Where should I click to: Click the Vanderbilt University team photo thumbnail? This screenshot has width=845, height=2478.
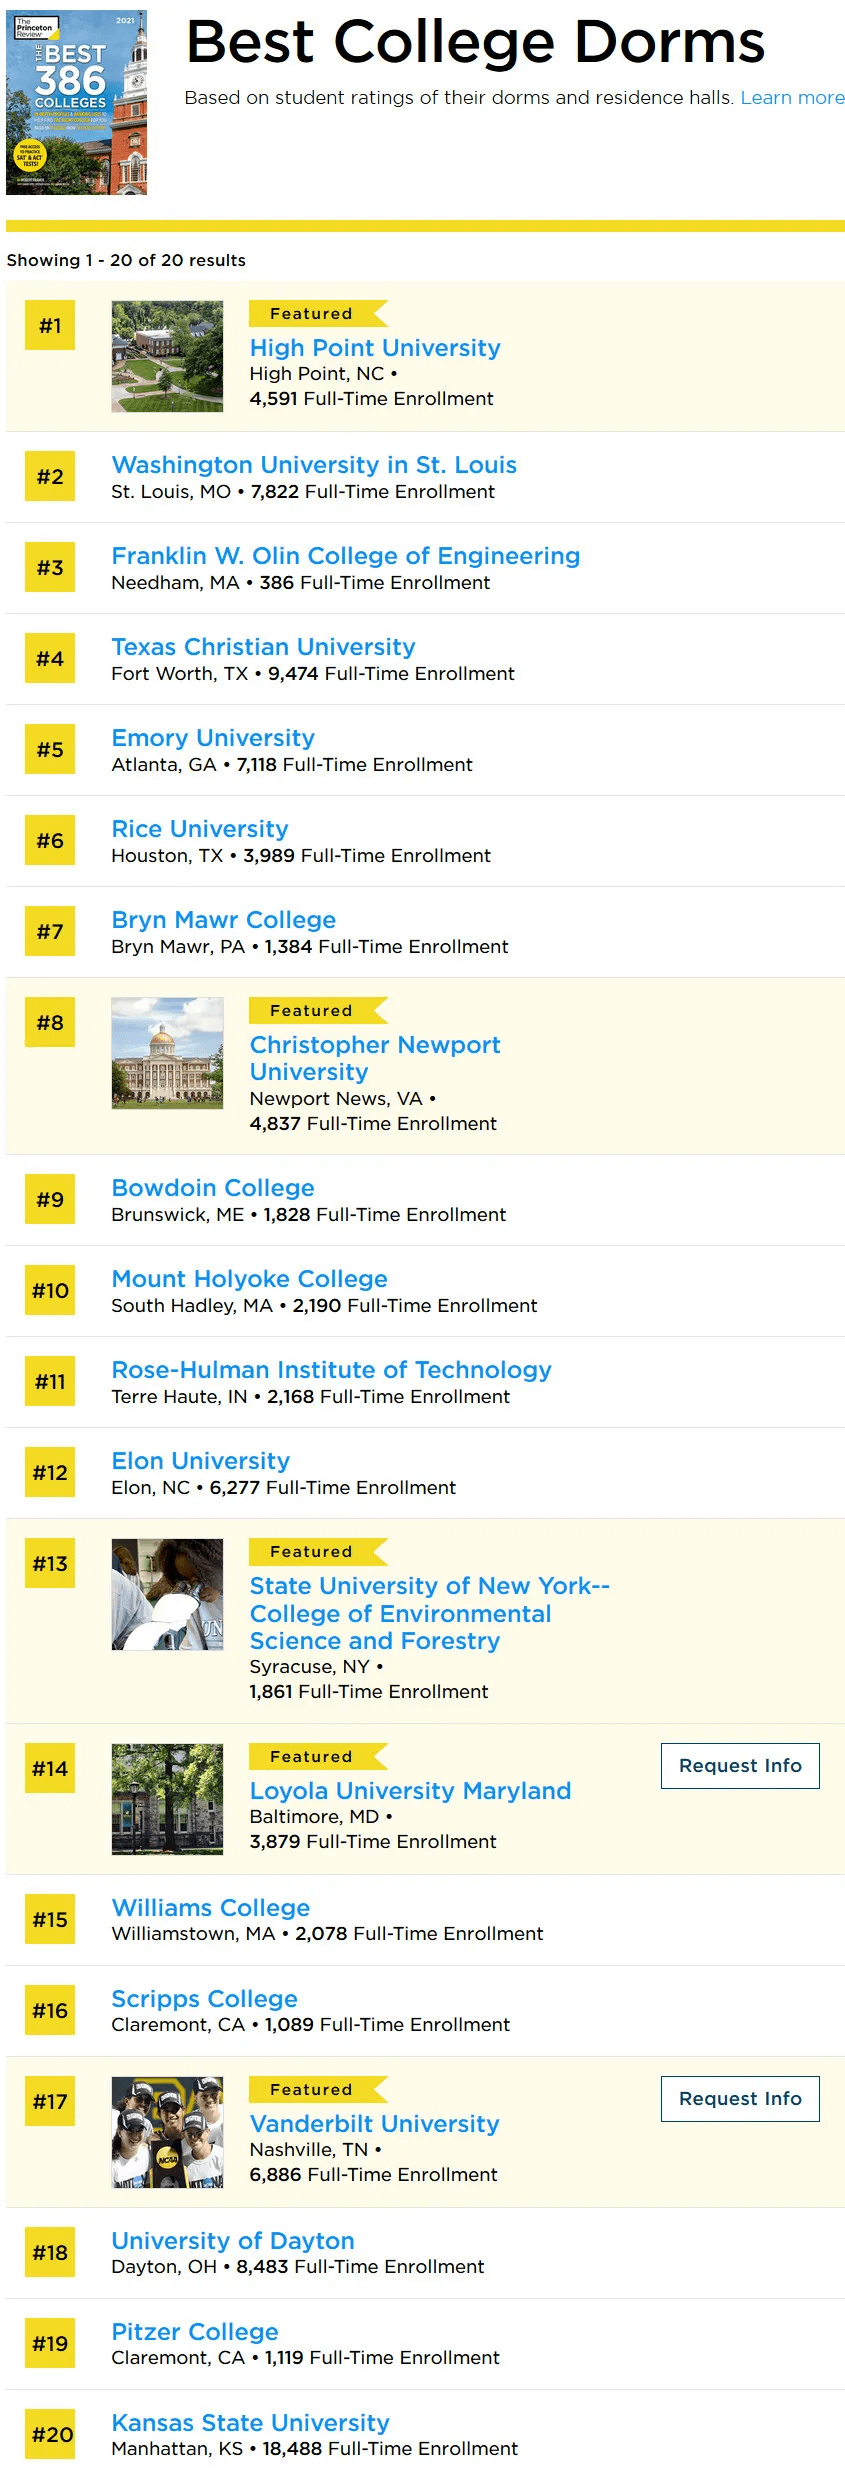pos(167,2132)
